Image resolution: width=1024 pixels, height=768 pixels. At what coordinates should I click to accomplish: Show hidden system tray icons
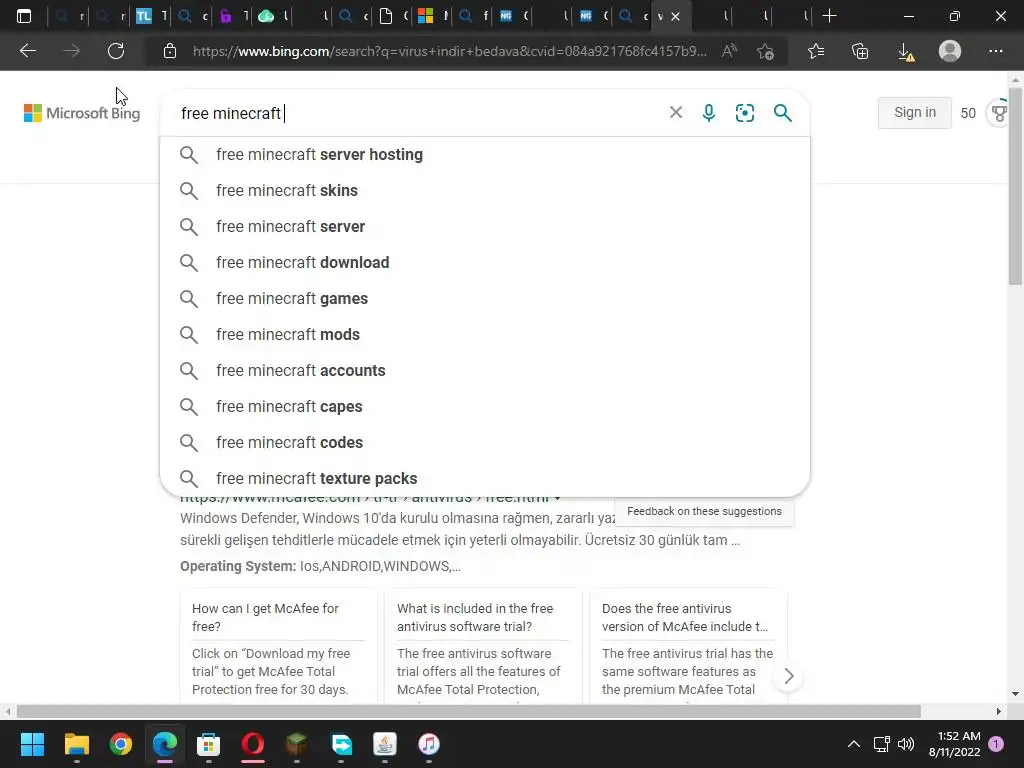pyautogui.click(x=854, y=744)
